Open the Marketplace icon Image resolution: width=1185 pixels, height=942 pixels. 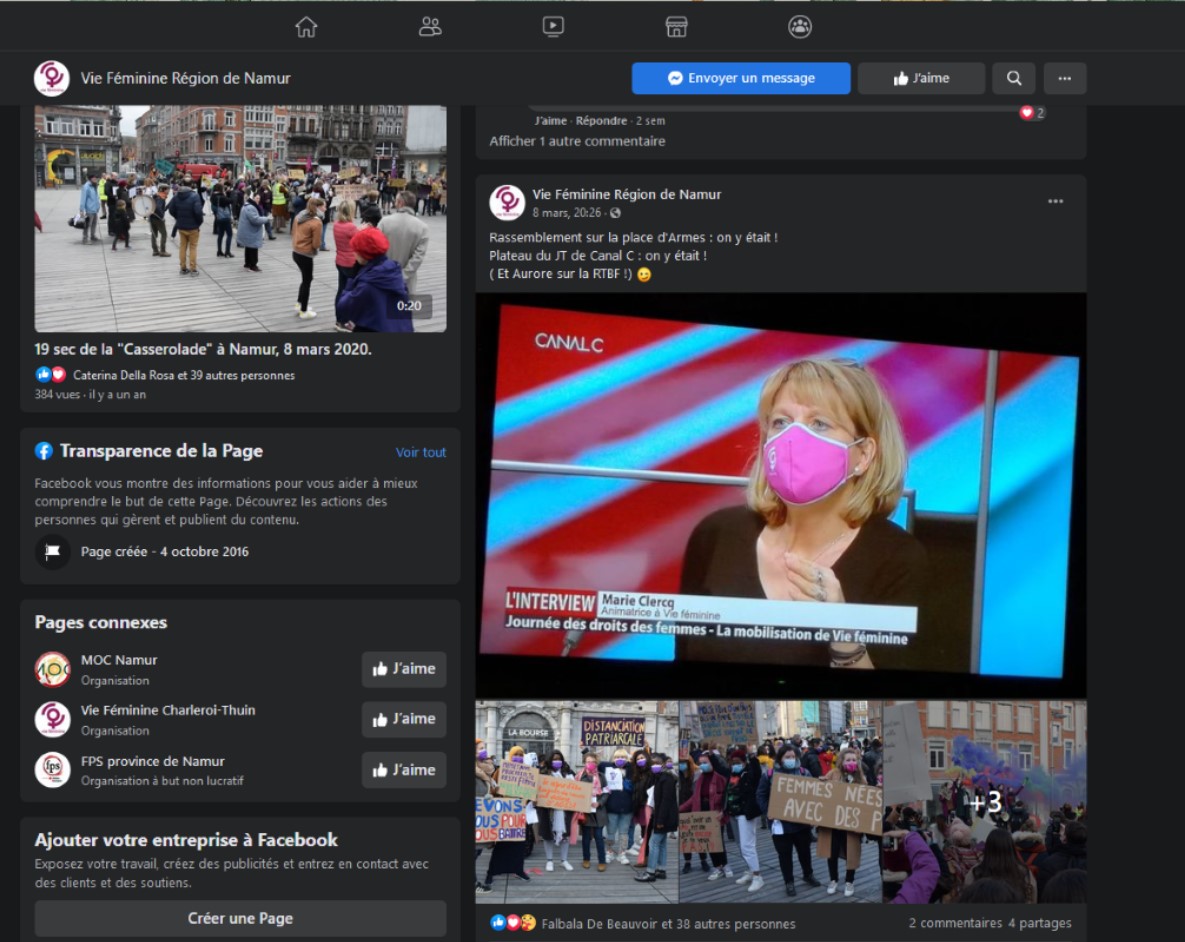677,27
